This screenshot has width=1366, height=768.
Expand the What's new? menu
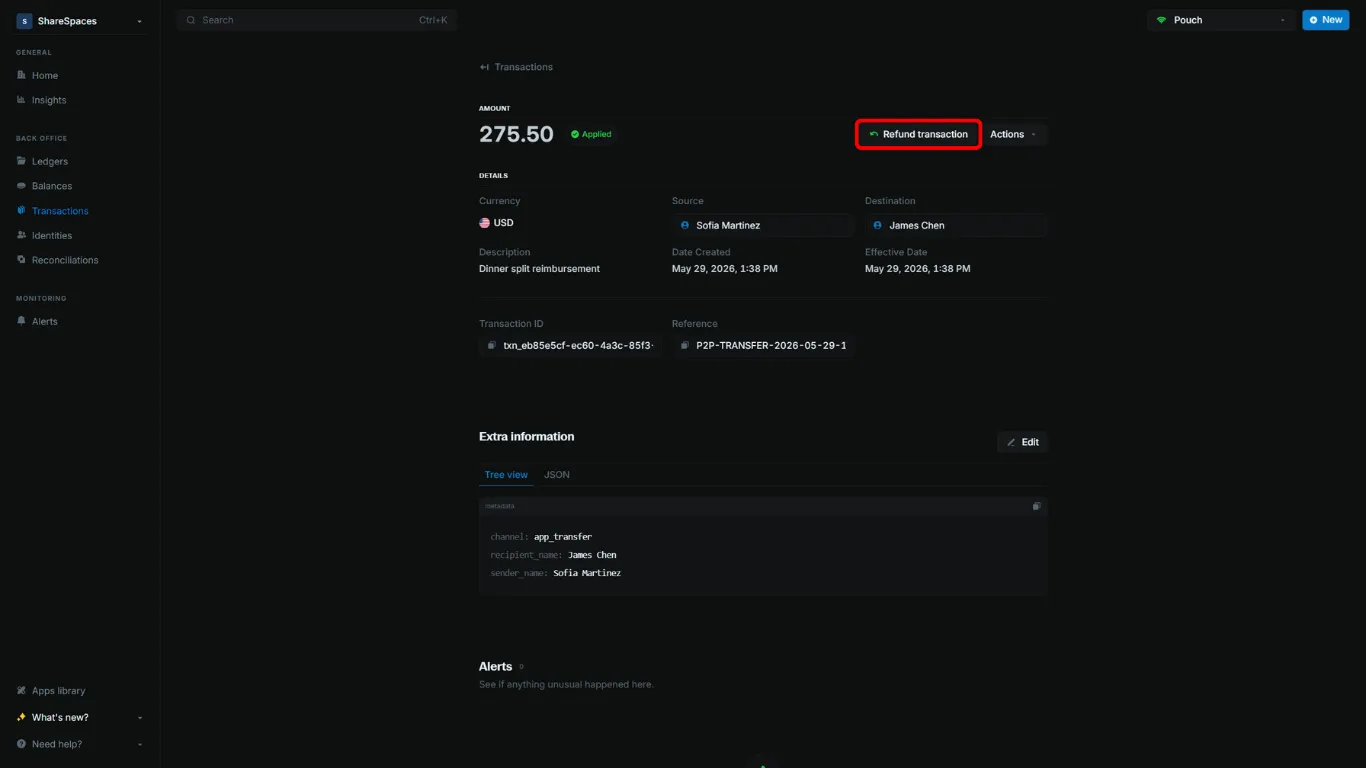pos(80,717)
